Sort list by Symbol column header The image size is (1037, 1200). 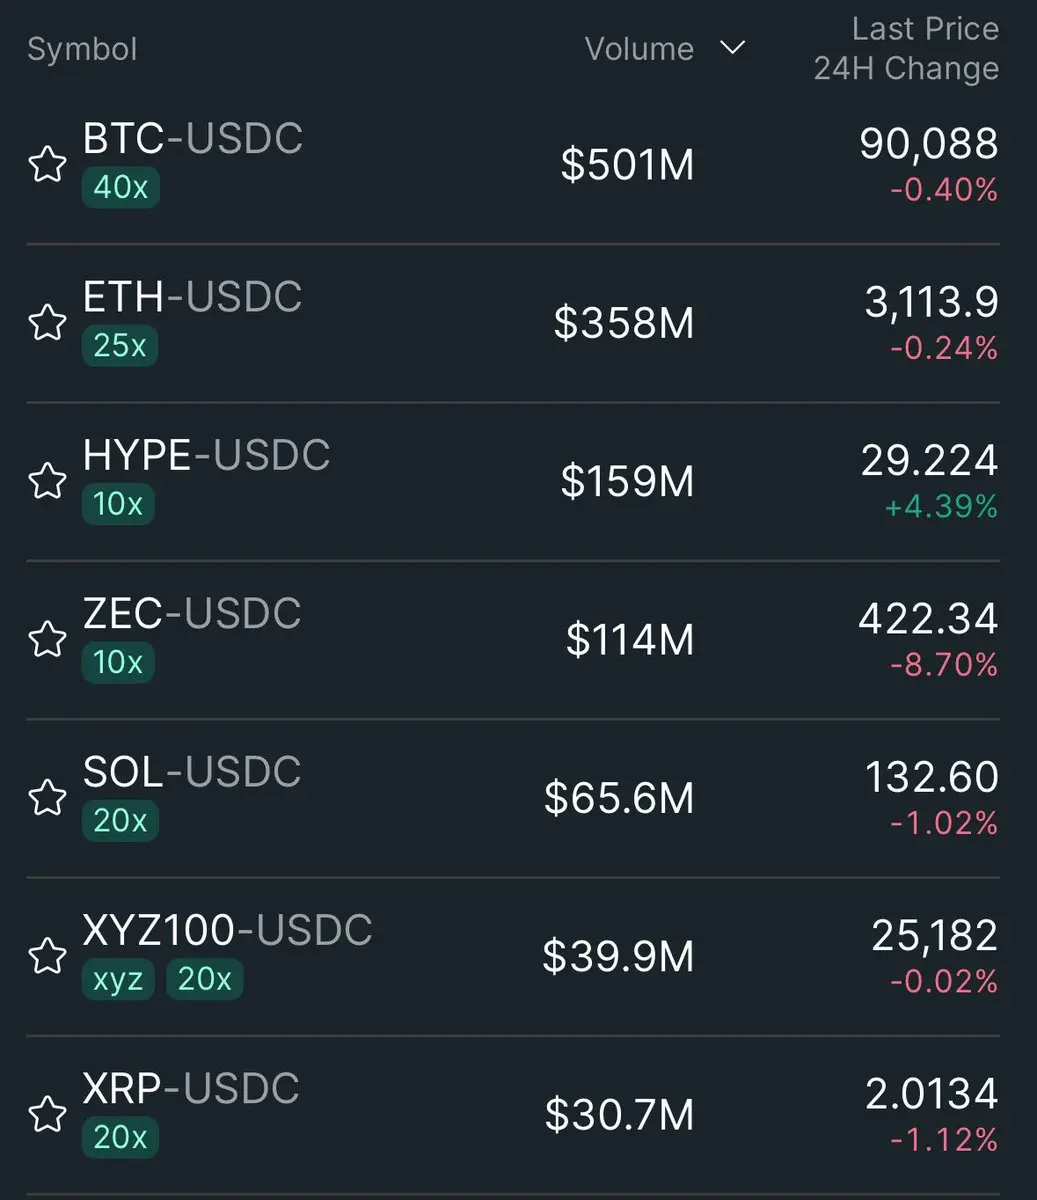coord(82,49)
